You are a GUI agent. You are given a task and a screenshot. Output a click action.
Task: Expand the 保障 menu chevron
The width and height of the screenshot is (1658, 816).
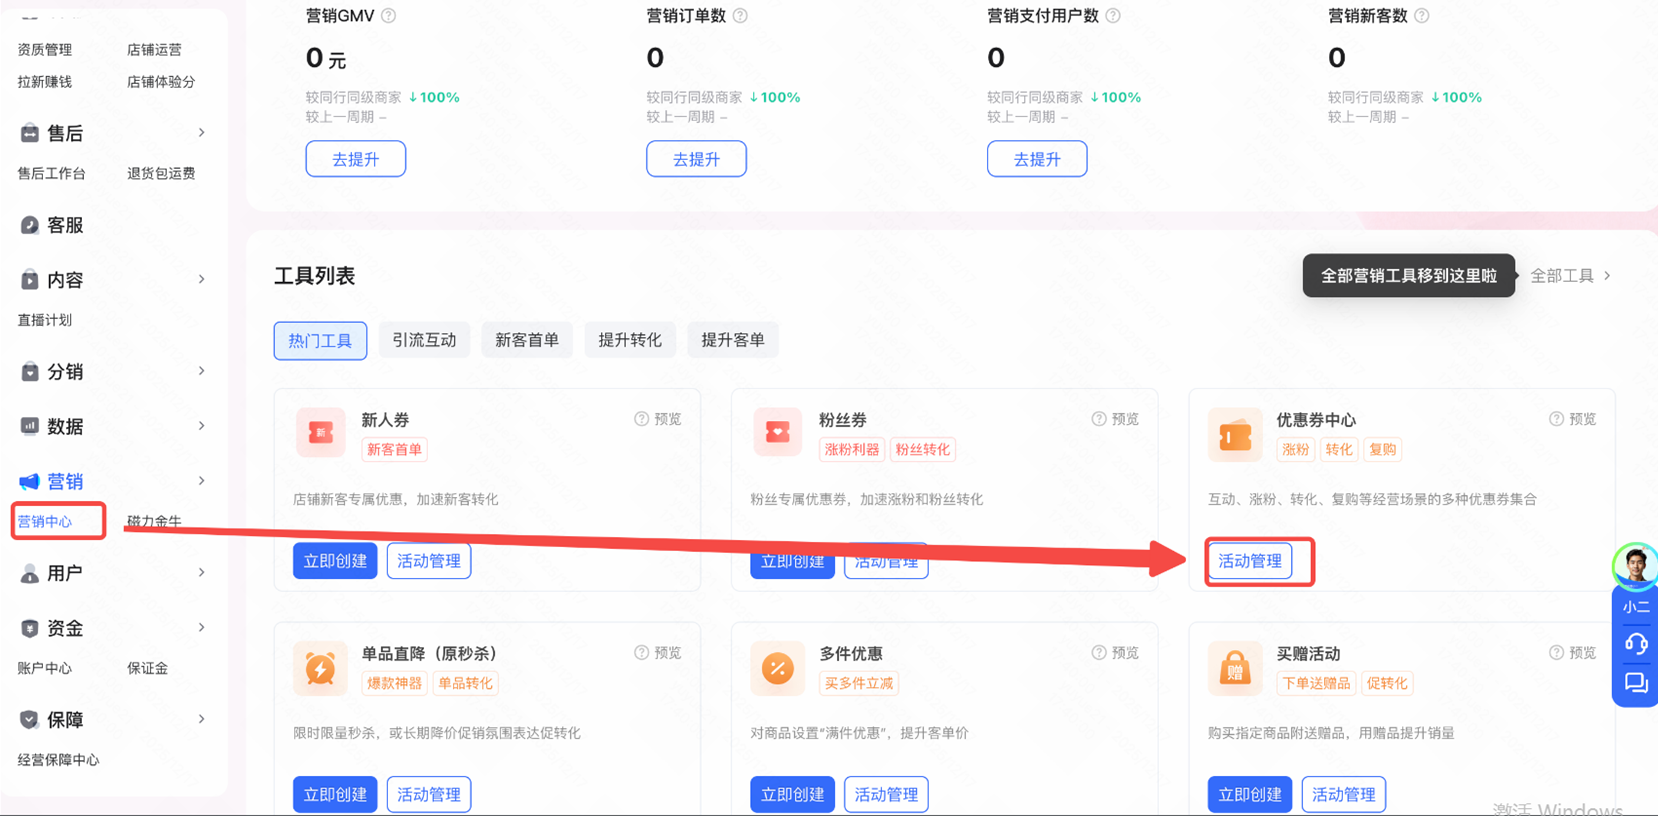click(x=201, y=719)
